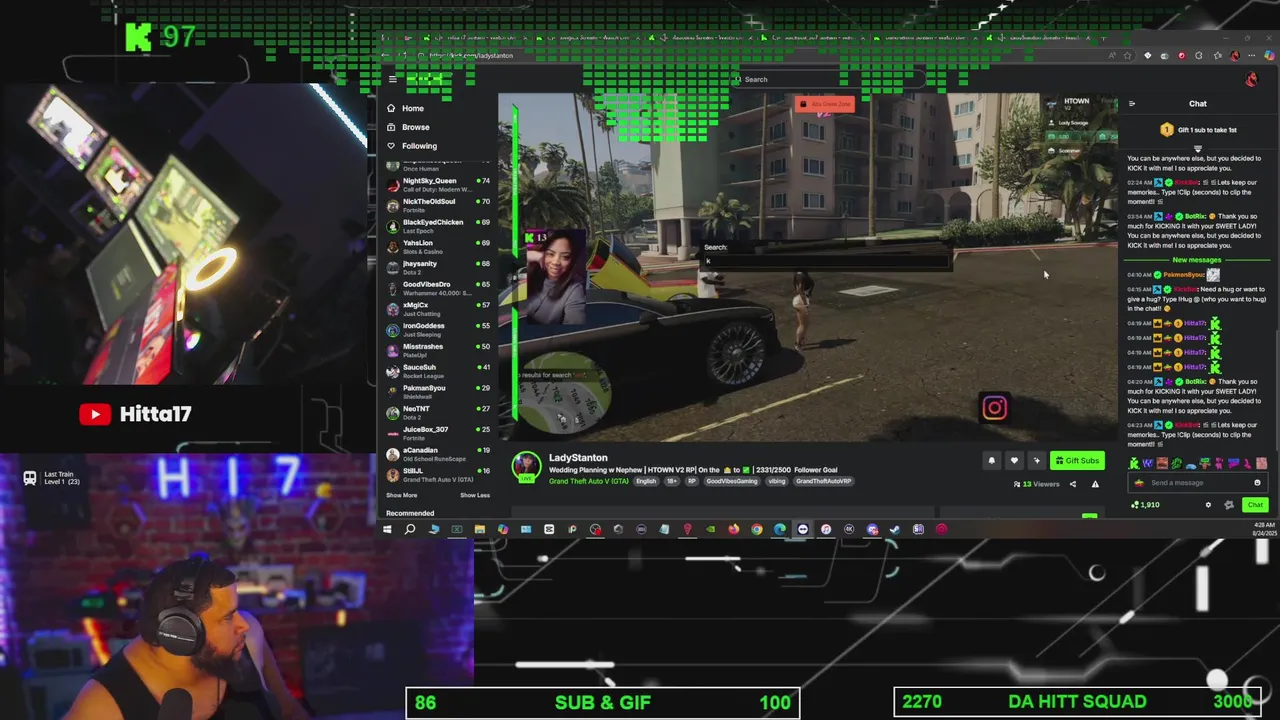Open the user profile avatar menu
Viewport: 1280px width, 720px height.
(1252, 79)
